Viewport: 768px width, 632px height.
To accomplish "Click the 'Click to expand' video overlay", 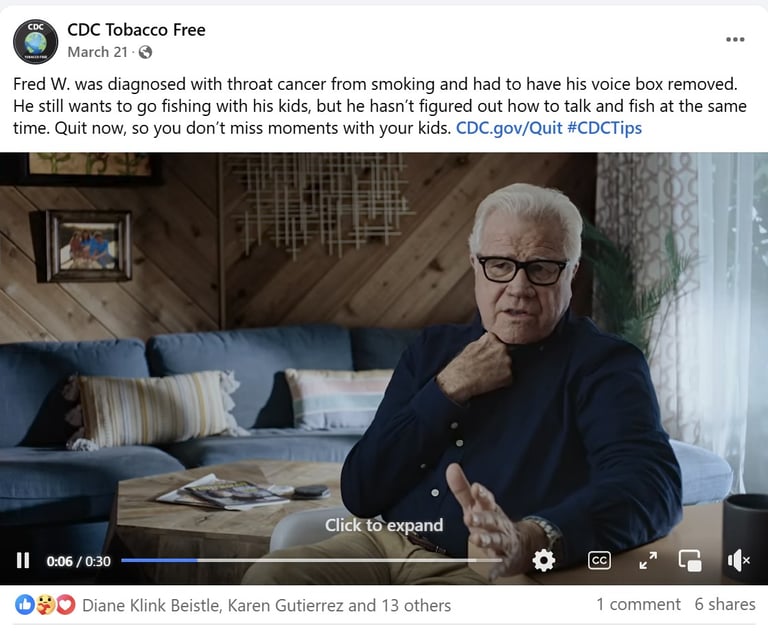I will (x=384, y=525).
